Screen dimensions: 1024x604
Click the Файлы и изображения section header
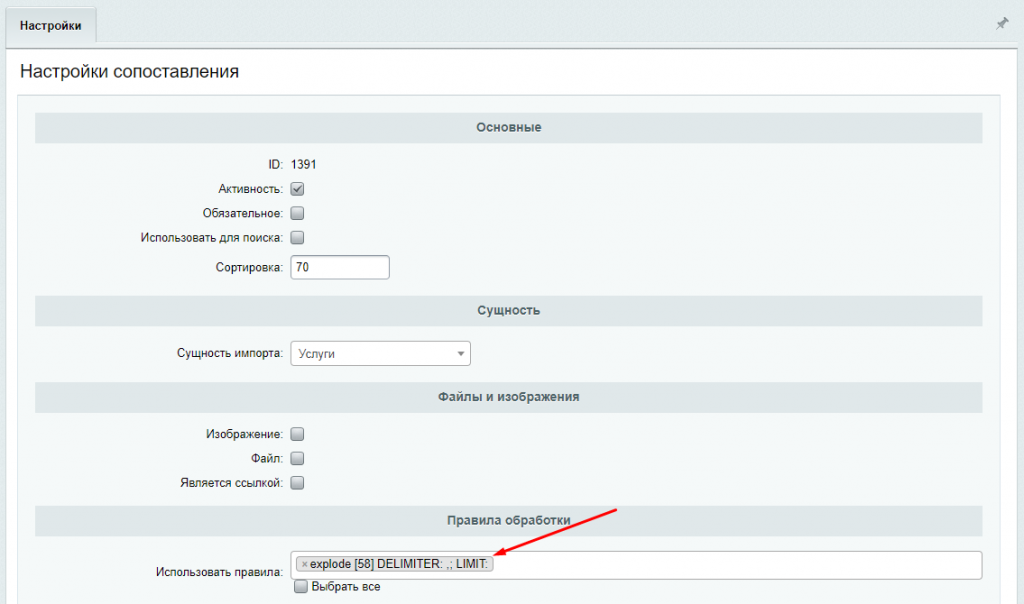(509, 397)
